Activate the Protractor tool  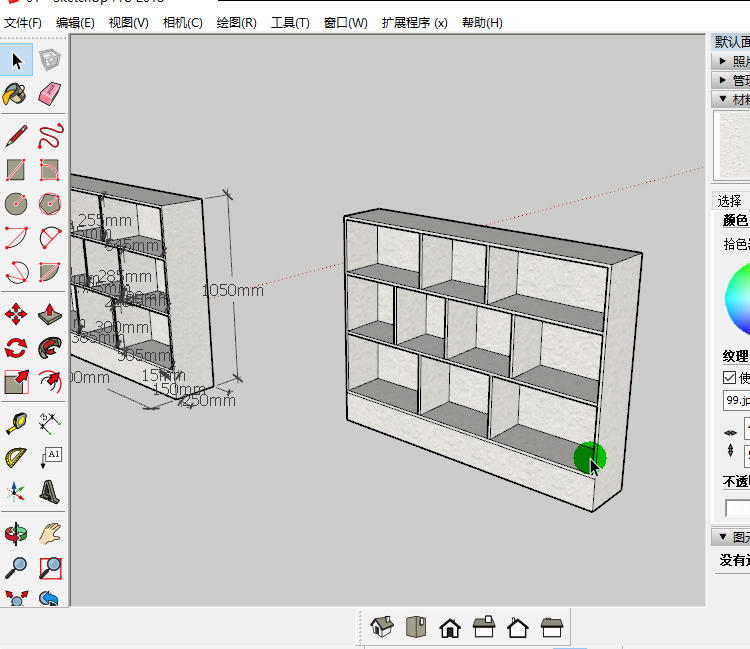(x=16, y=458)
